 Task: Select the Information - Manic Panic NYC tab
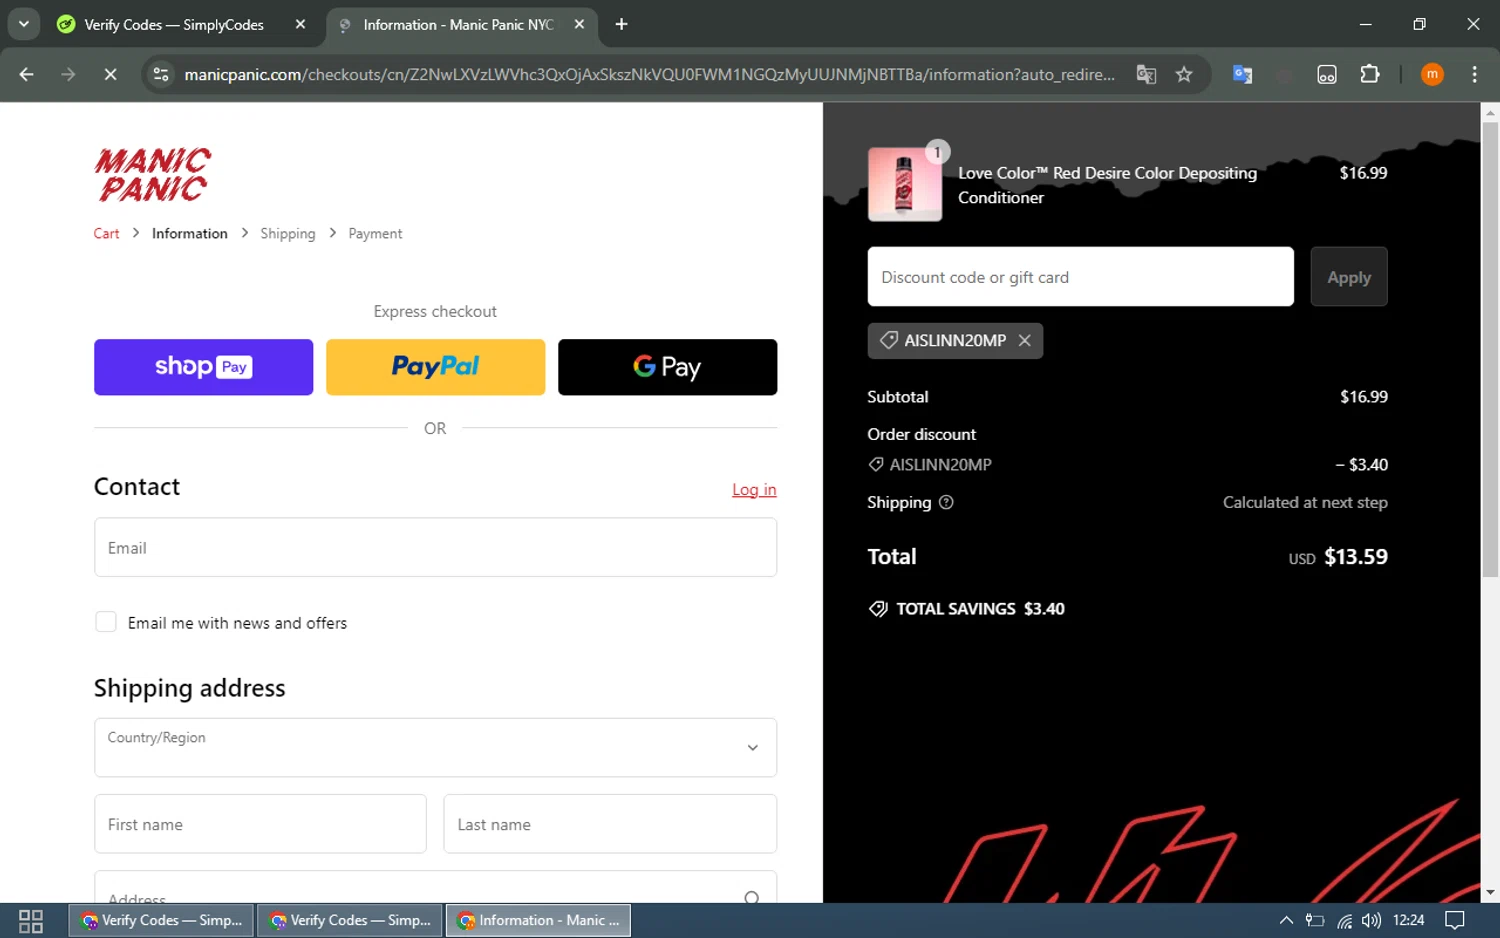pos(458,24)
